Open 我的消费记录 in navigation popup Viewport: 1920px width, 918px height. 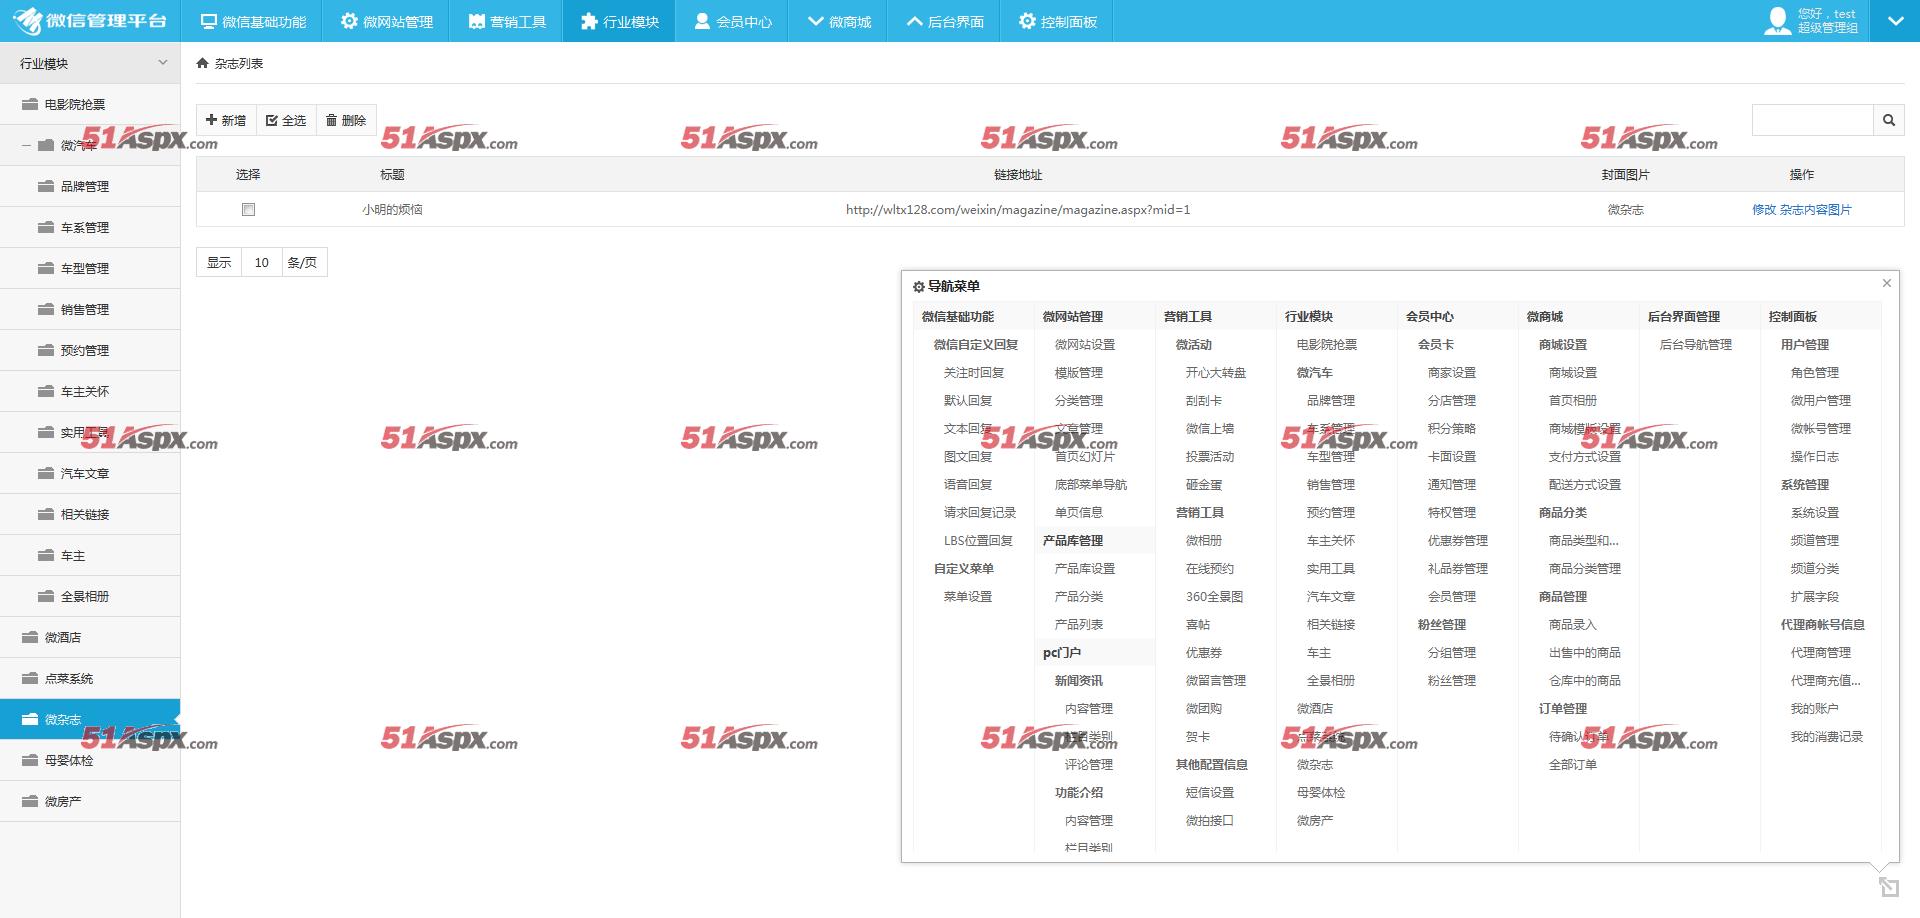click(x=1827, y=736)
